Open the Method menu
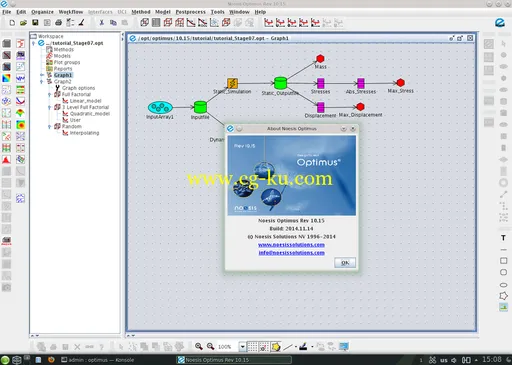The height and width of the screenshot is (365, 512). pos(141,12)
